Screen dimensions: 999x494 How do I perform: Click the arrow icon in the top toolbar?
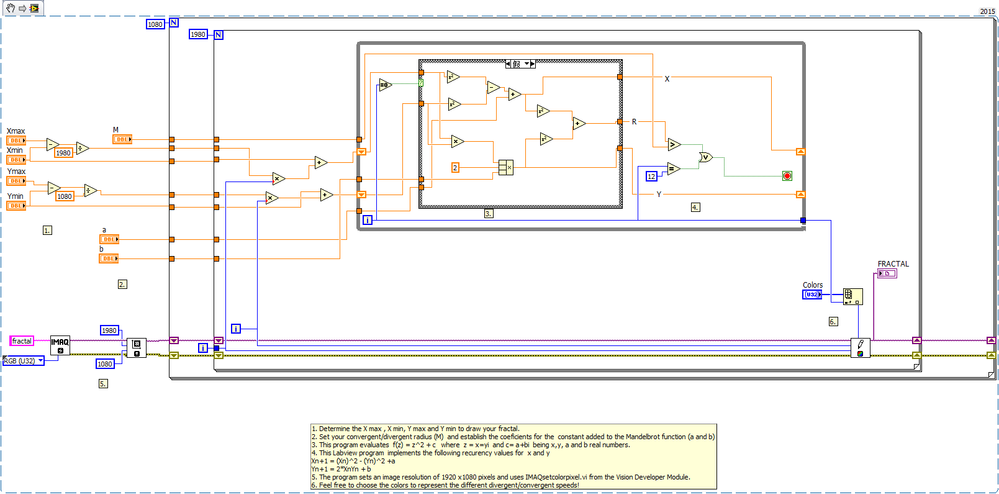[x=21, y=8]
